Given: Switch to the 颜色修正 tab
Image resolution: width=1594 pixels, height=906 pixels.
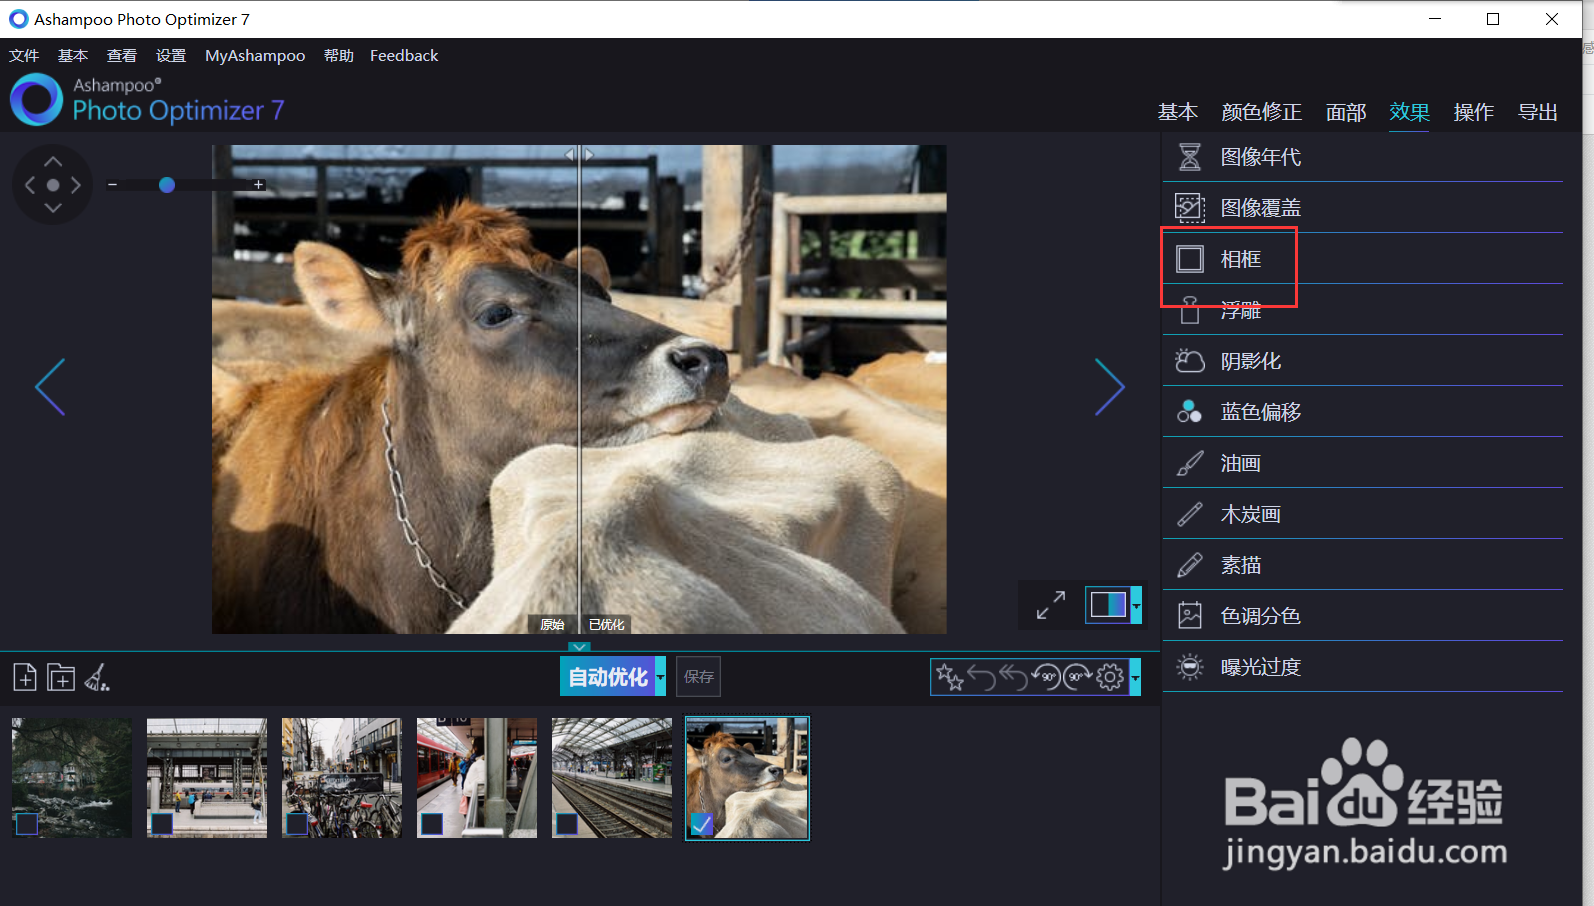Looking at the screenshot, I should coord(1262,112).
